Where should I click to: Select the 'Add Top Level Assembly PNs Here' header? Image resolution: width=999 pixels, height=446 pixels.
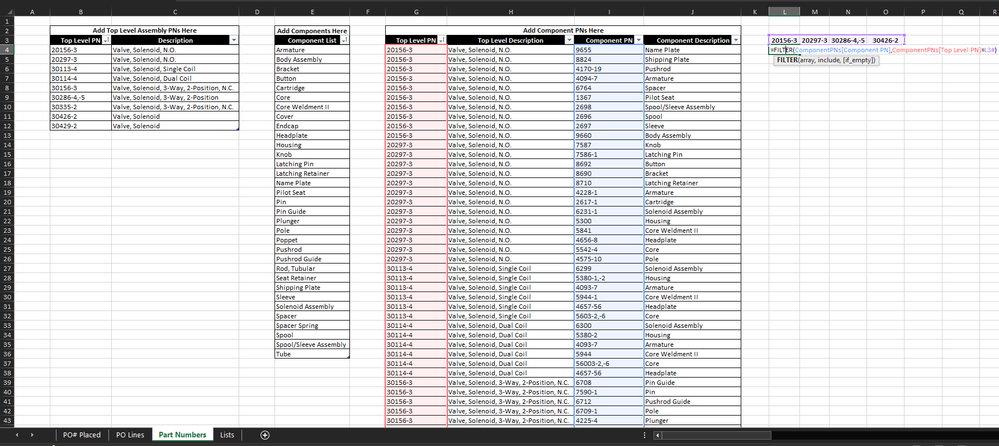(x=144, y=31)
